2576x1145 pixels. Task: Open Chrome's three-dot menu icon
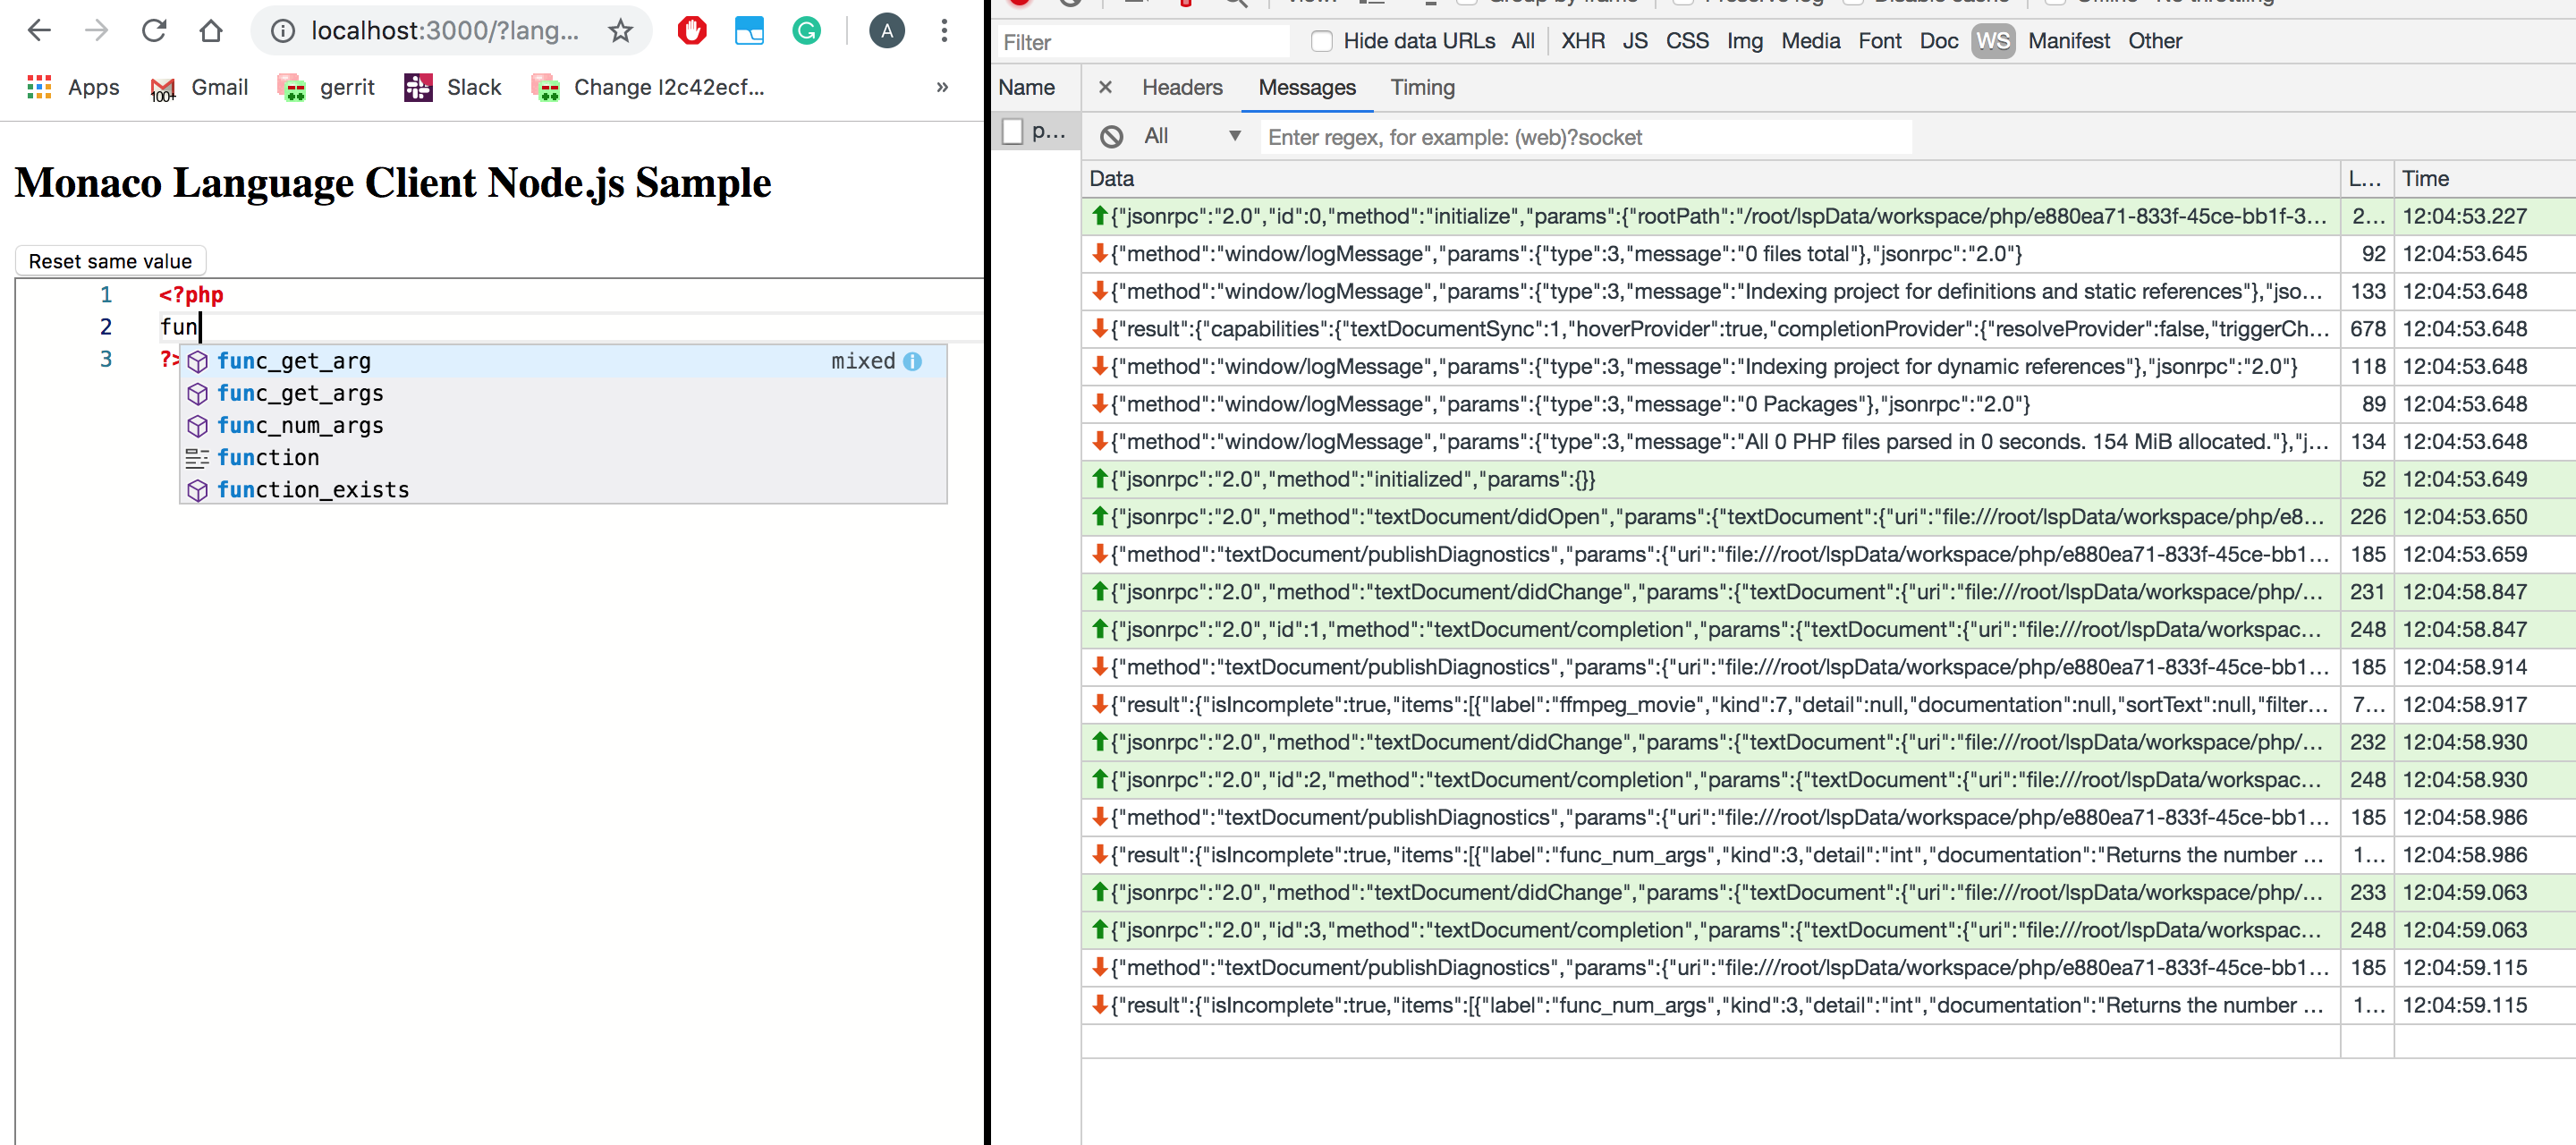click(x=944, y=30)
